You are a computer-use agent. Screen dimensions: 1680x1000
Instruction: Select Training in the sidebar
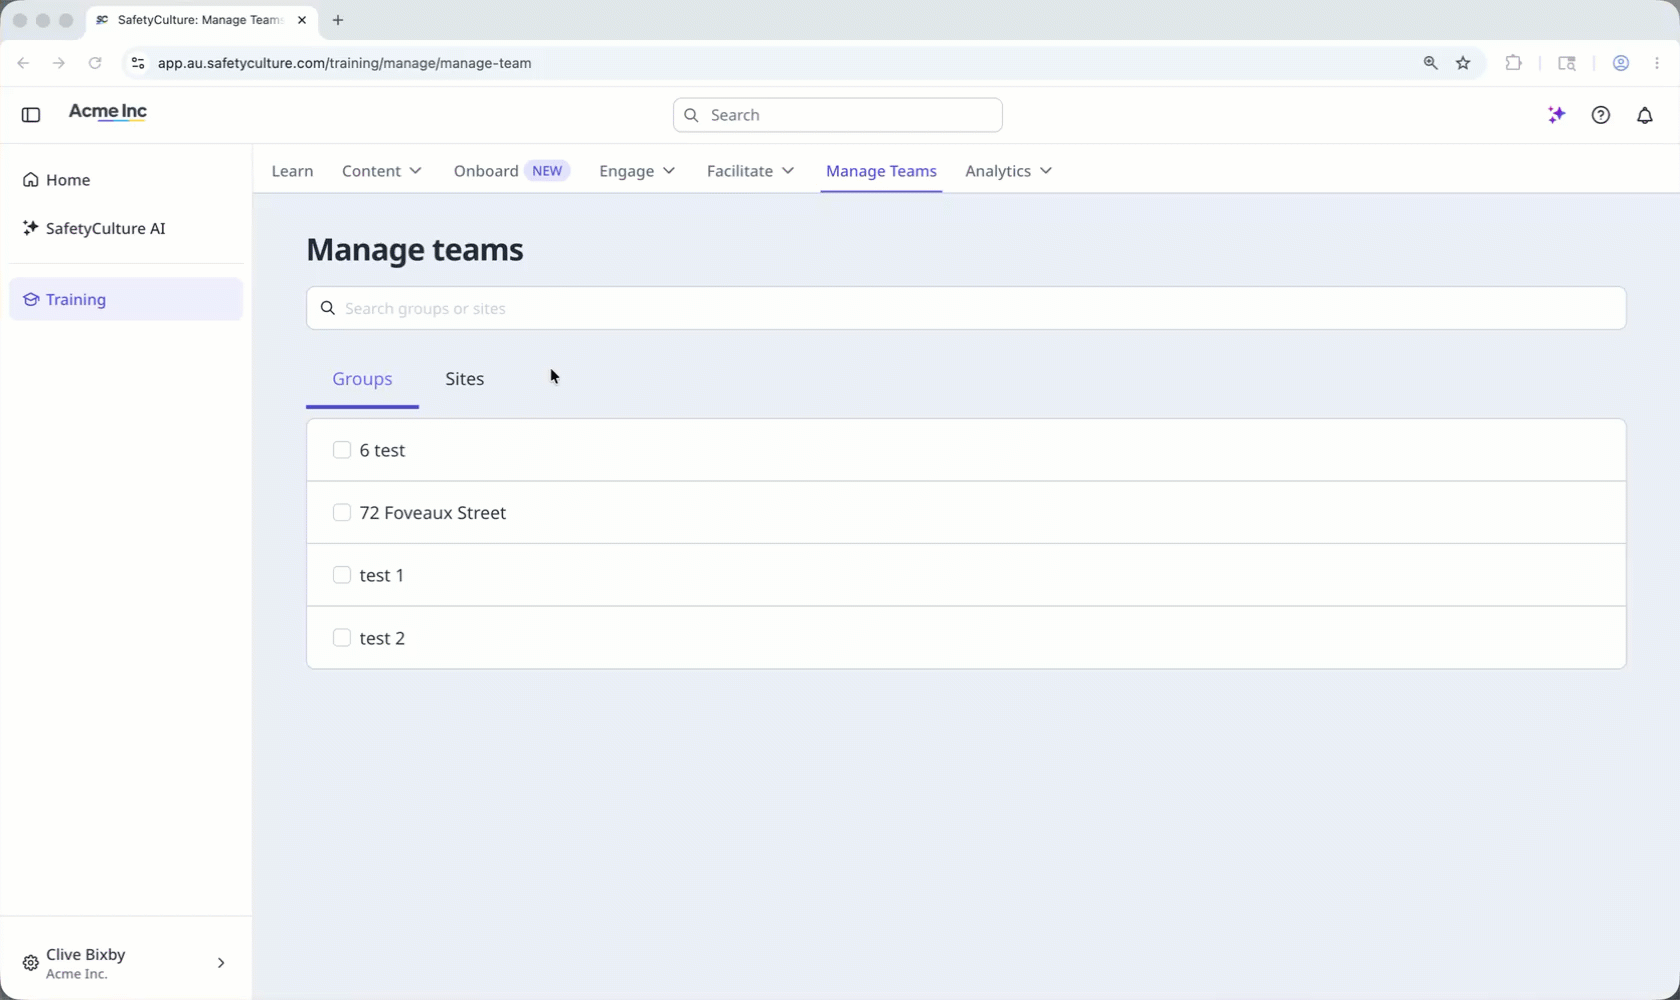126,299
